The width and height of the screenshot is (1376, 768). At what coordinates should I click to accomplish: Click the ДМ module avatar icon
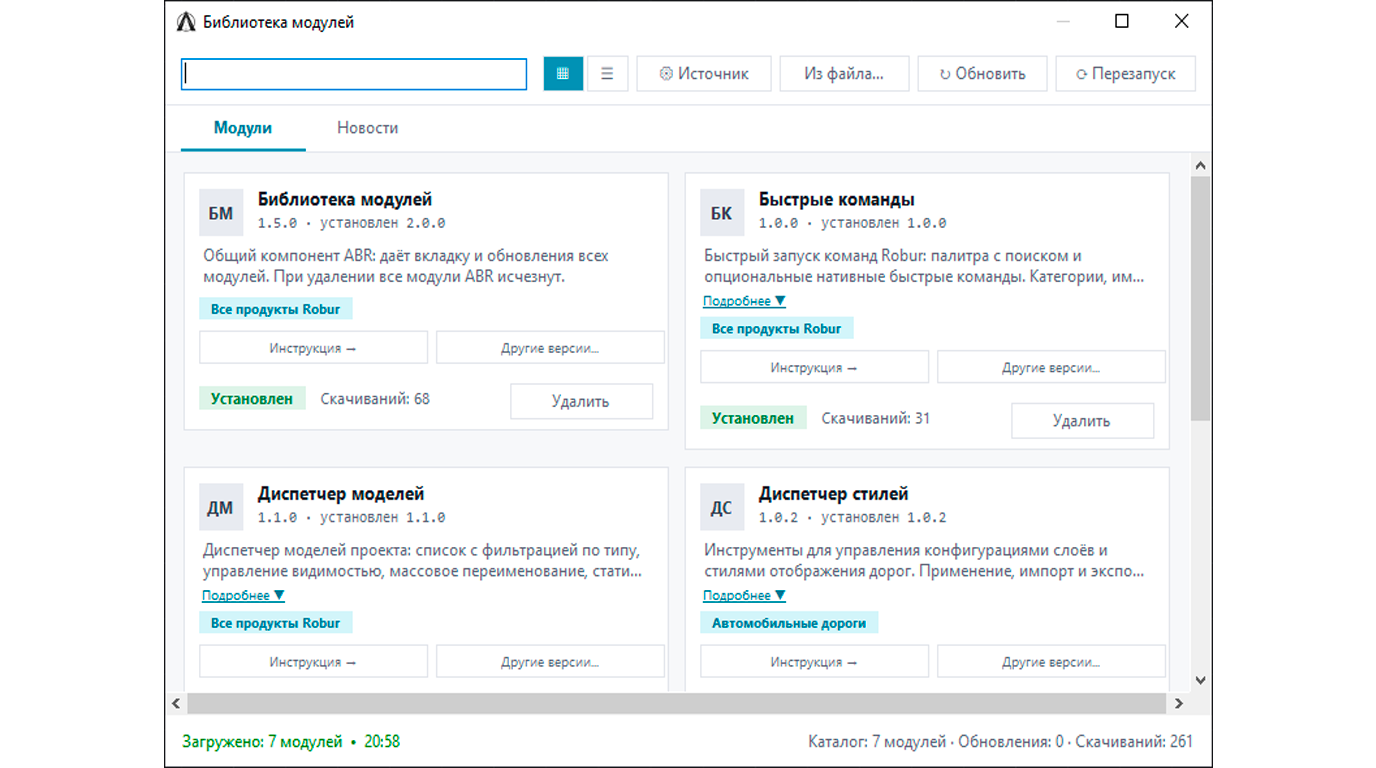[x=221, y=507]
